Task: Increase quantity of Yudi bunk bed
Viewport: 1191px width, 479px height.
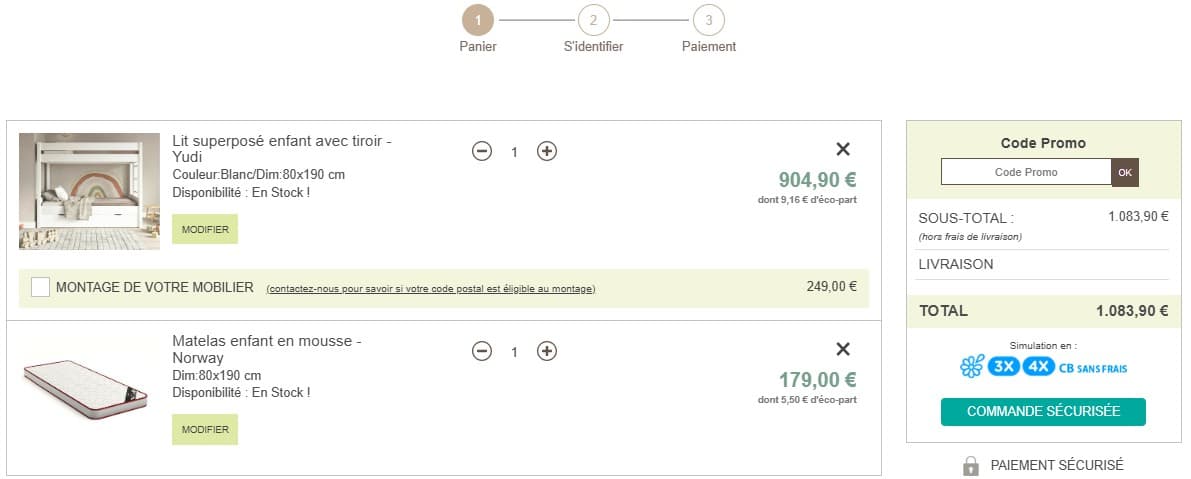Action: click(547, 151)
